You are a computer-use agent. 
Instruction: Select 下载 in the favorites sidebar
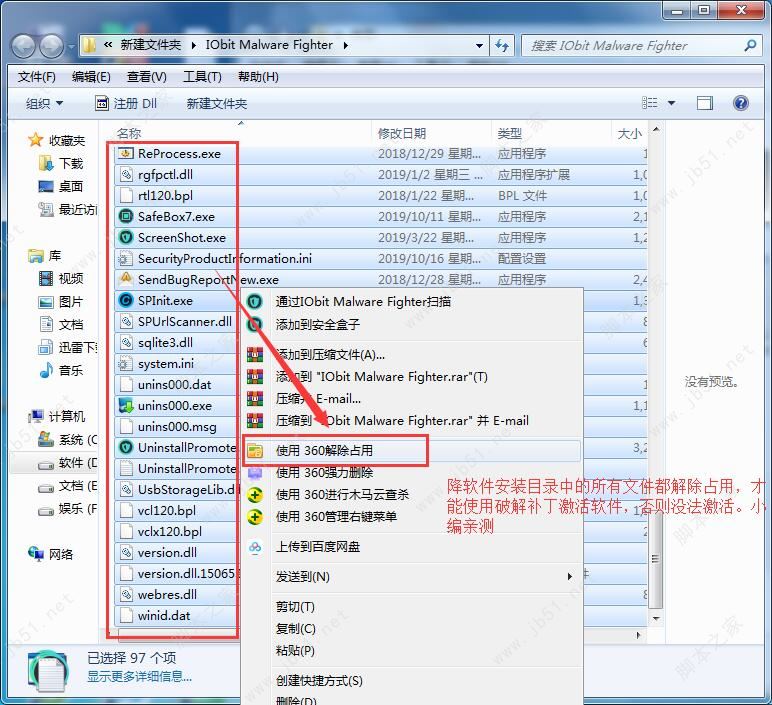(61, 163)
